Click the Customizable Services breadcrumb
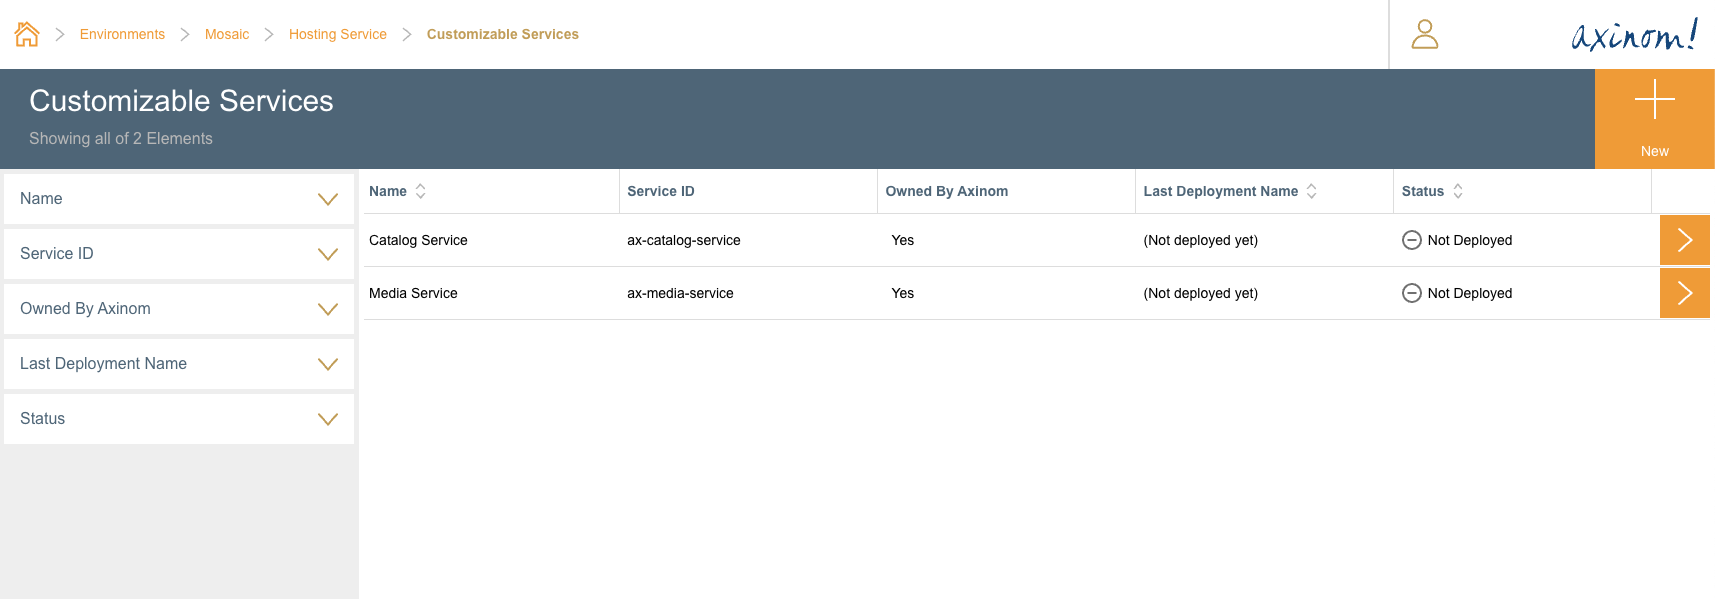Screen dimensions: 1715x599 pos(502,34)
